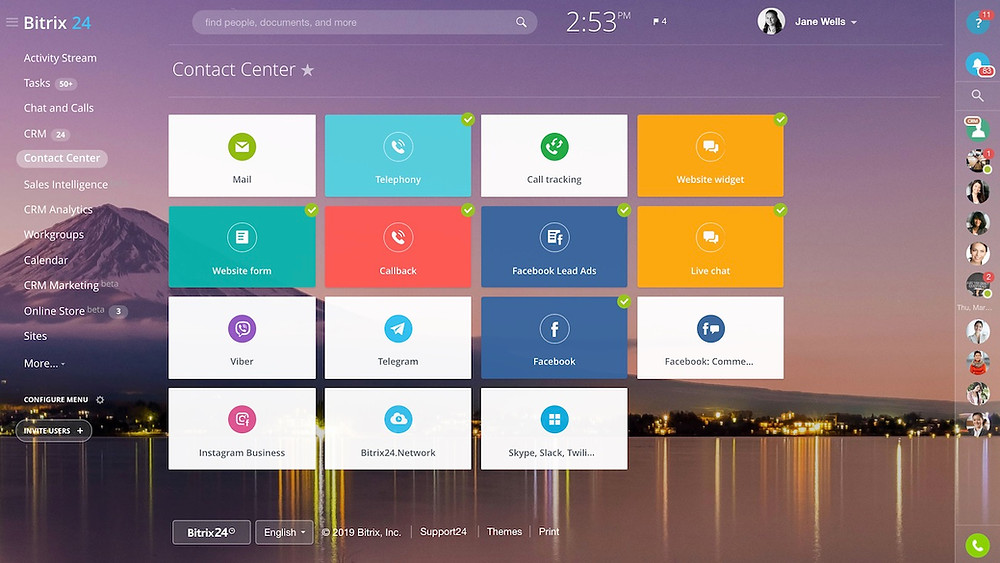Open the Jane Wells user dropdown
This screenshot has width=1000, height=563.
click(x=825, y=22)
